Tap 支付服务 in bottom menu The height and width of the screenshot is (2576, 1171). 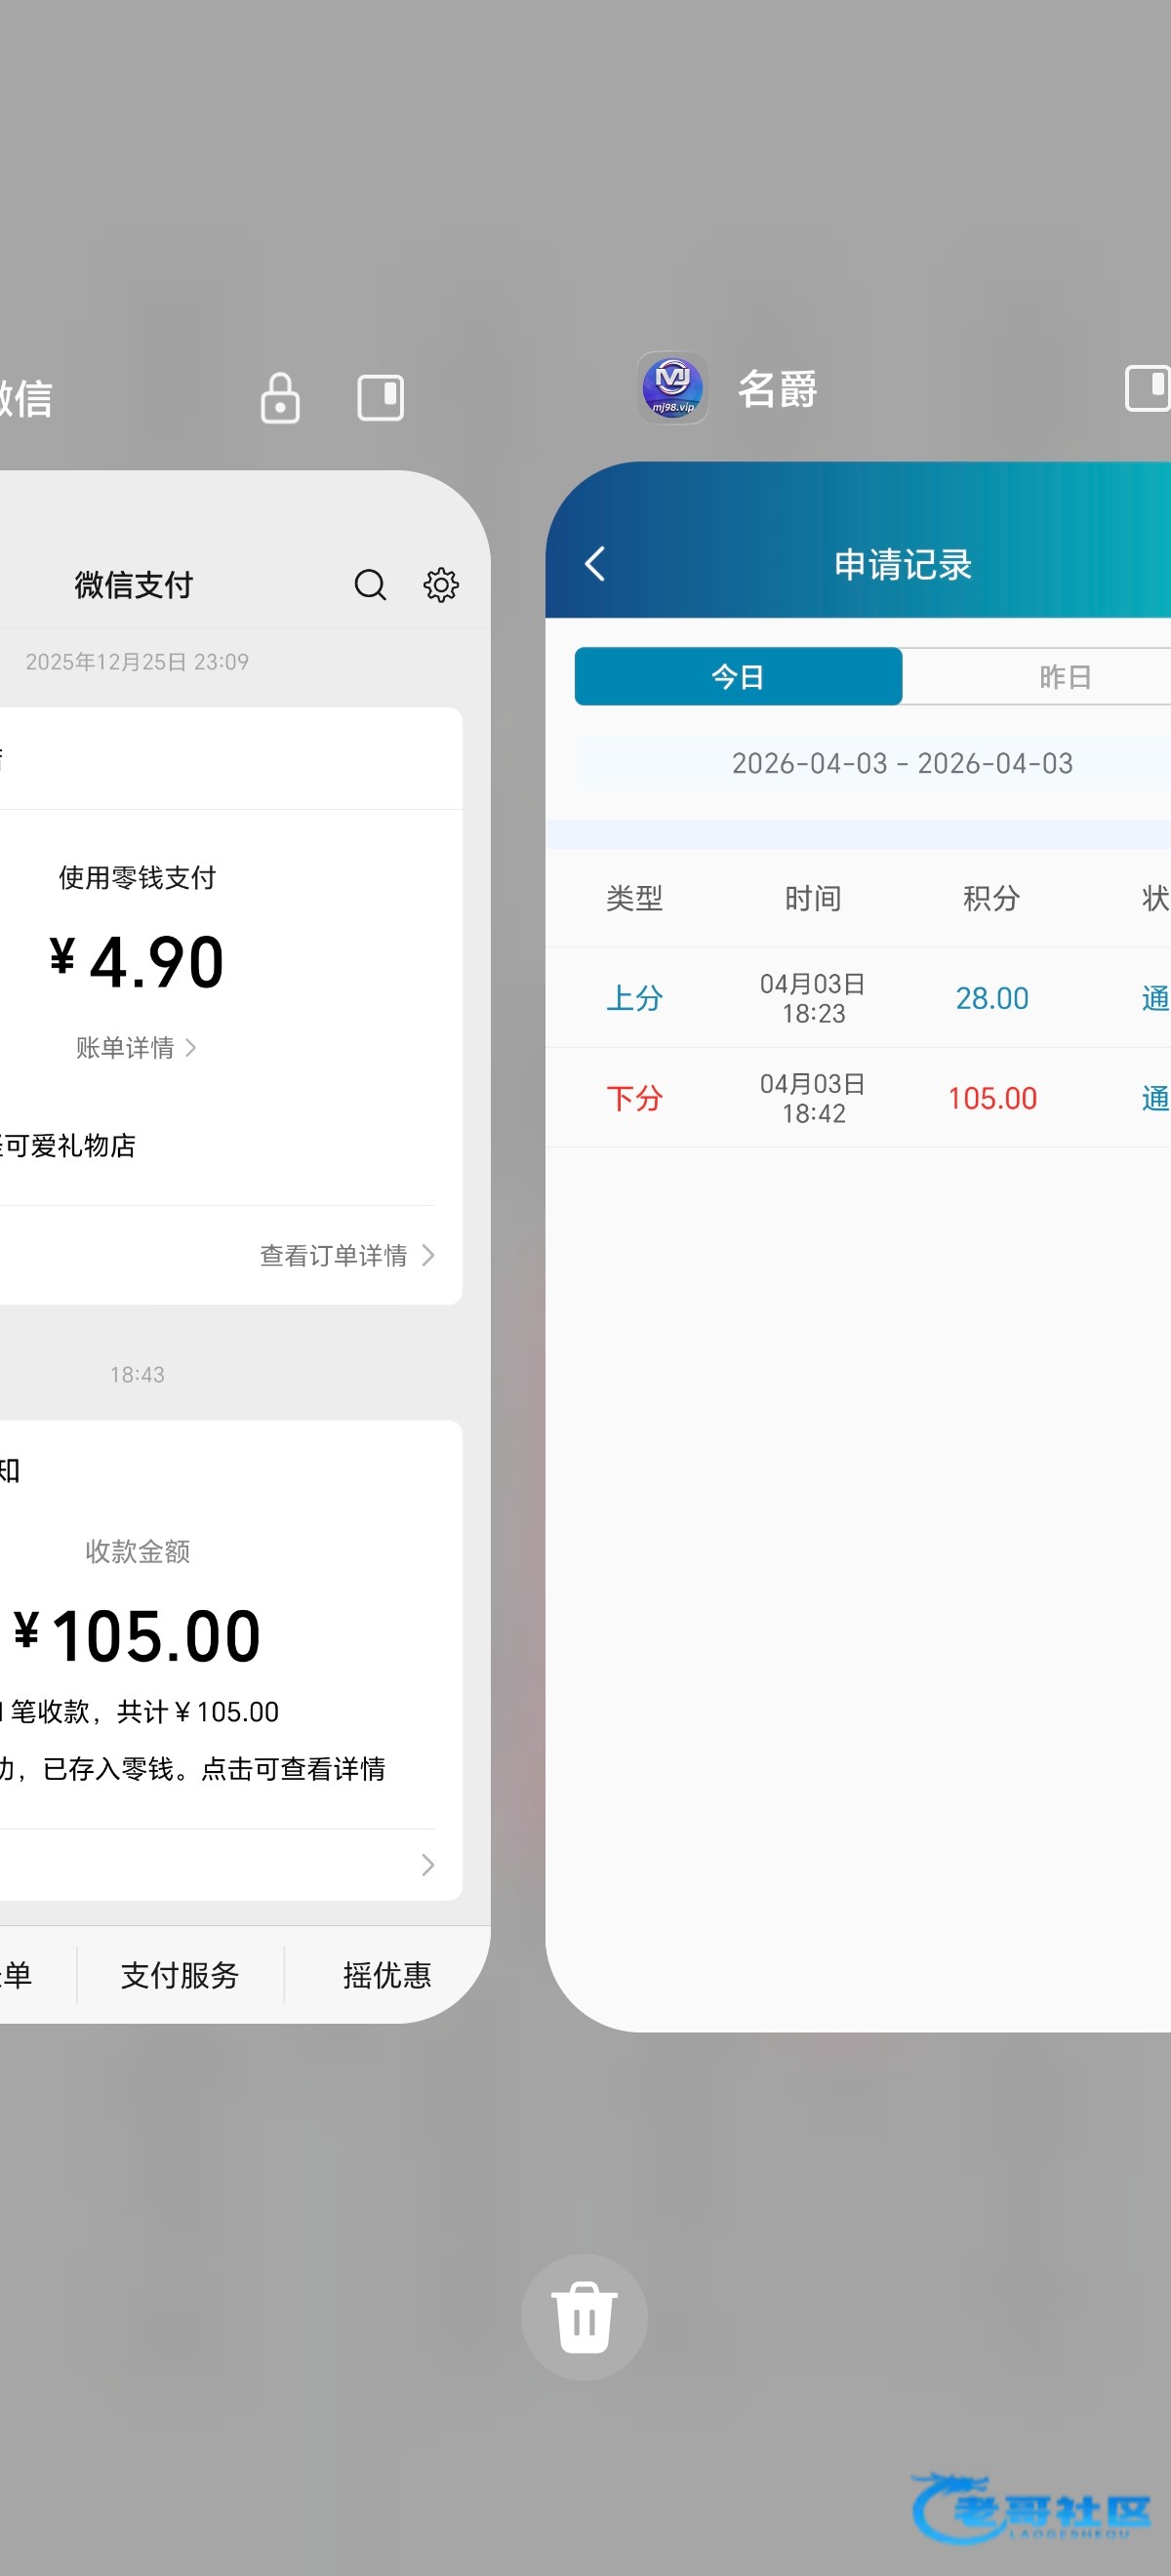(180, 1975)
